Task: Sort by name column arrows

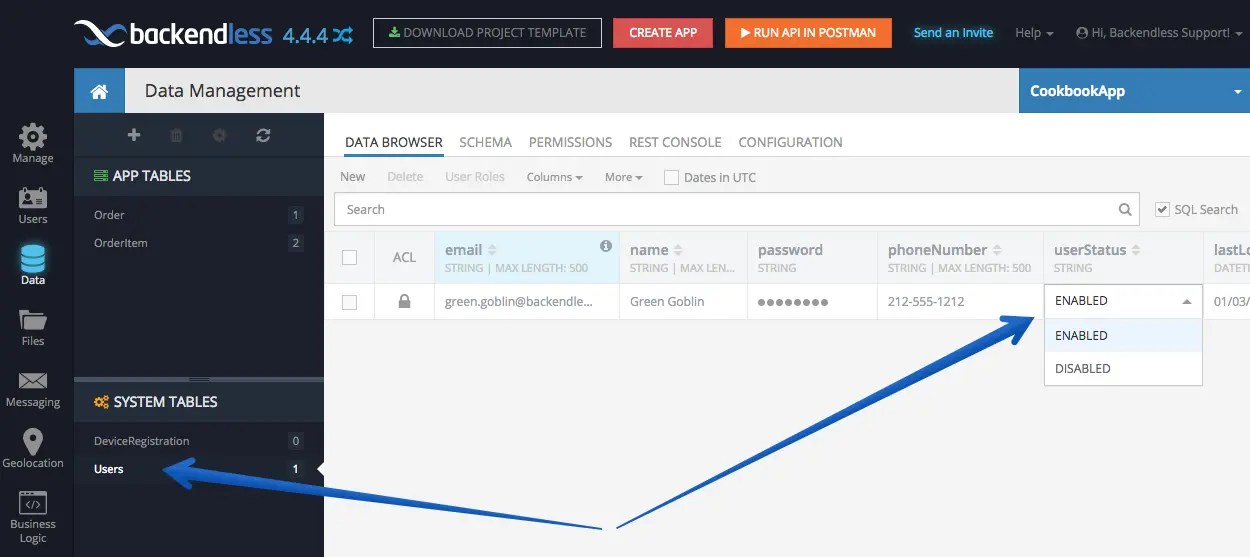Action: pyautogui.click(x=678, y=250)
